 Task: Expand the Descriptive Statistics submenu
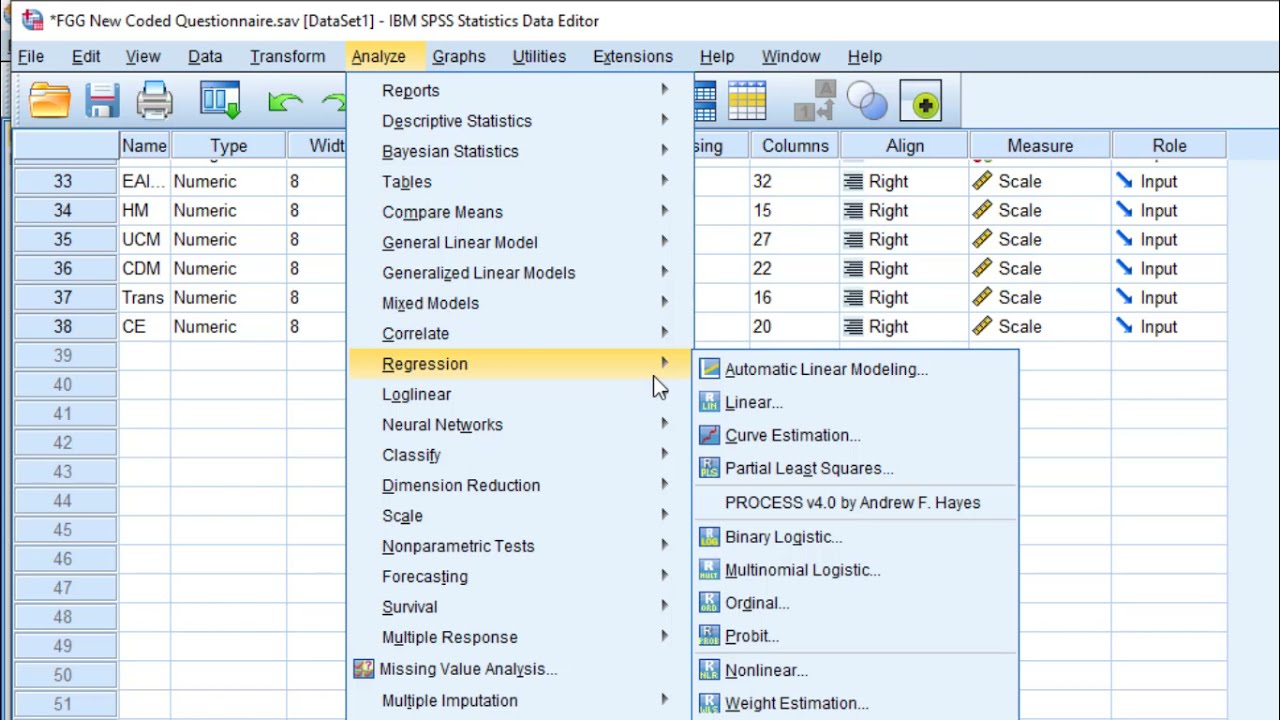520,121
